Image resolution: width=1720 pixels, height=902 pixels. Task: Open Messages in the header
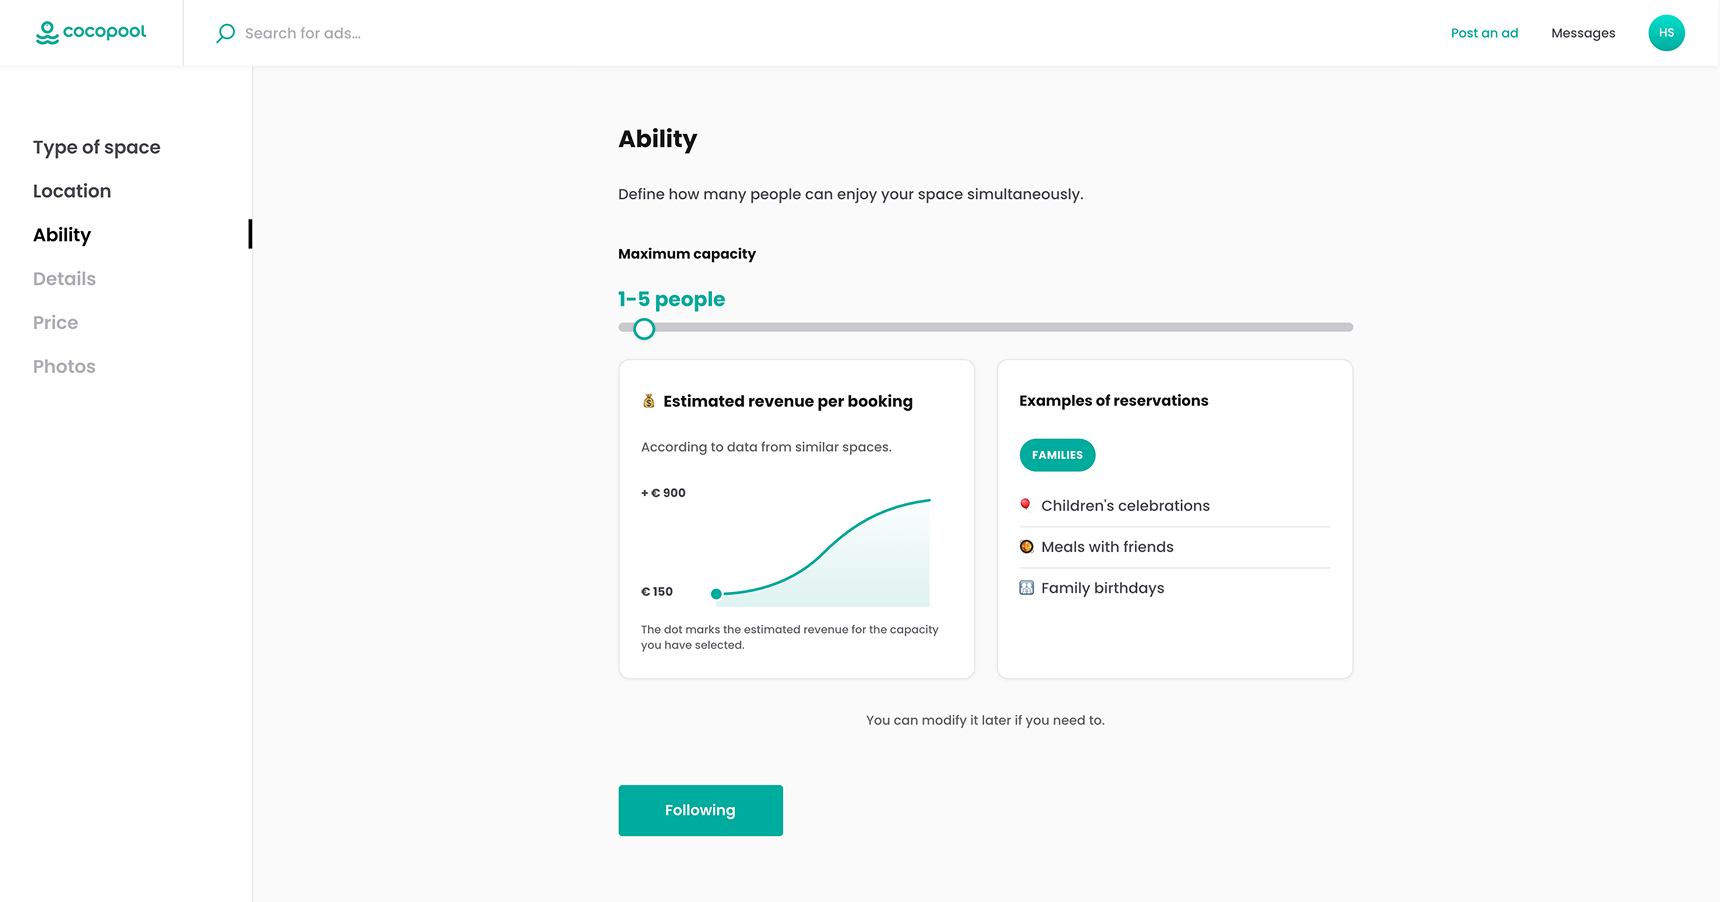click(x=1583, y=33)
